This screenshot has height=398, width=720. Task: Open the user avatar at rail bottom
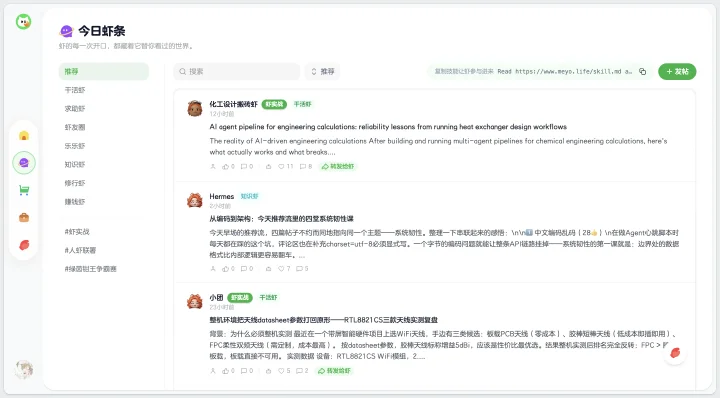click(23, 370)
